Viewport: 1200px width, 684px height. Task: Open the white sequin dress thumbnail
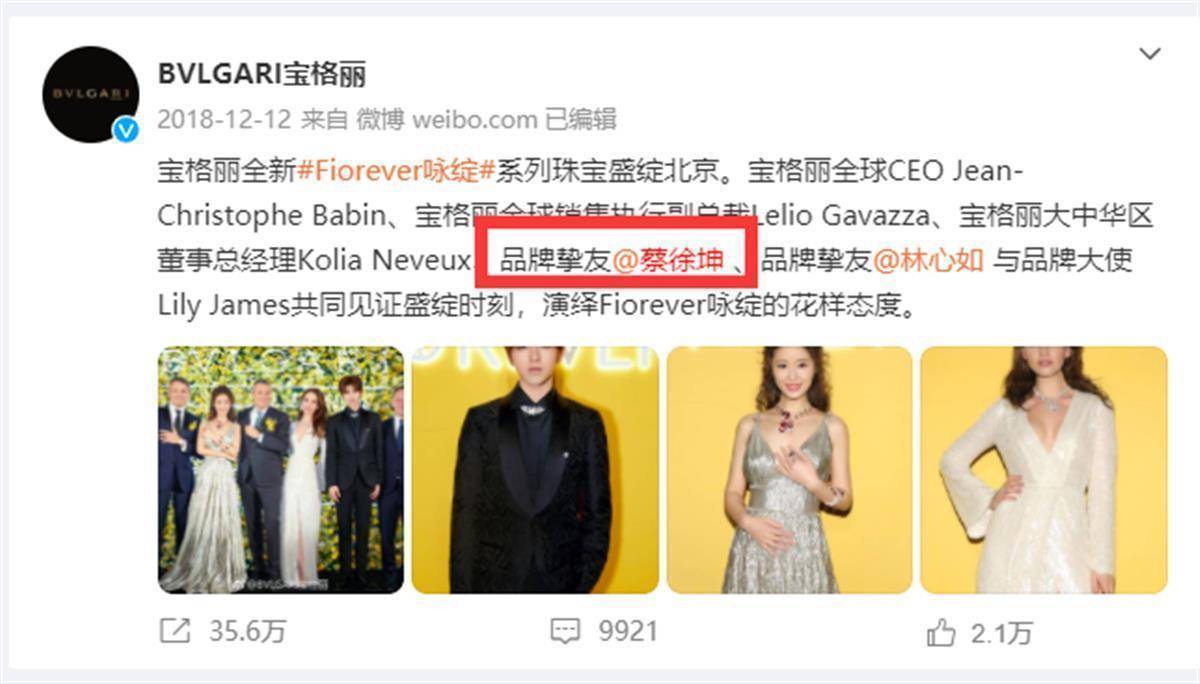point(1044,470)
